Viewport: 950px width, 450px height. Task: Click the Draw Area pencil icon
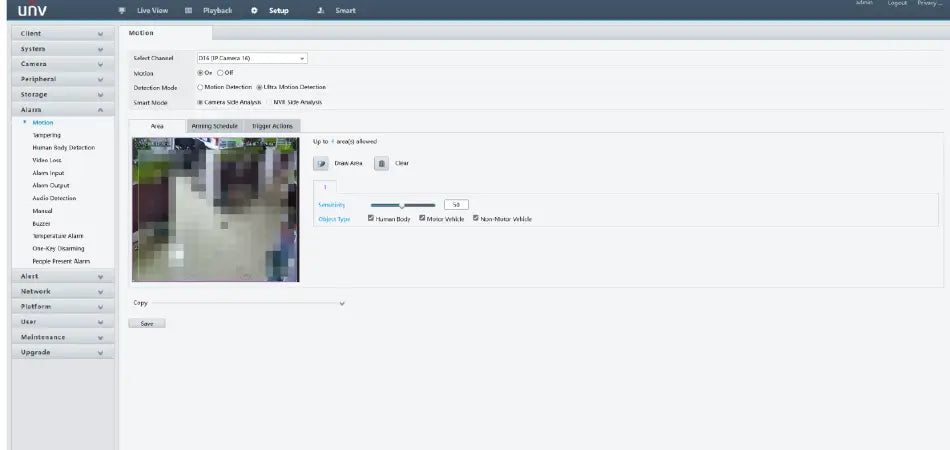point(321,164)
